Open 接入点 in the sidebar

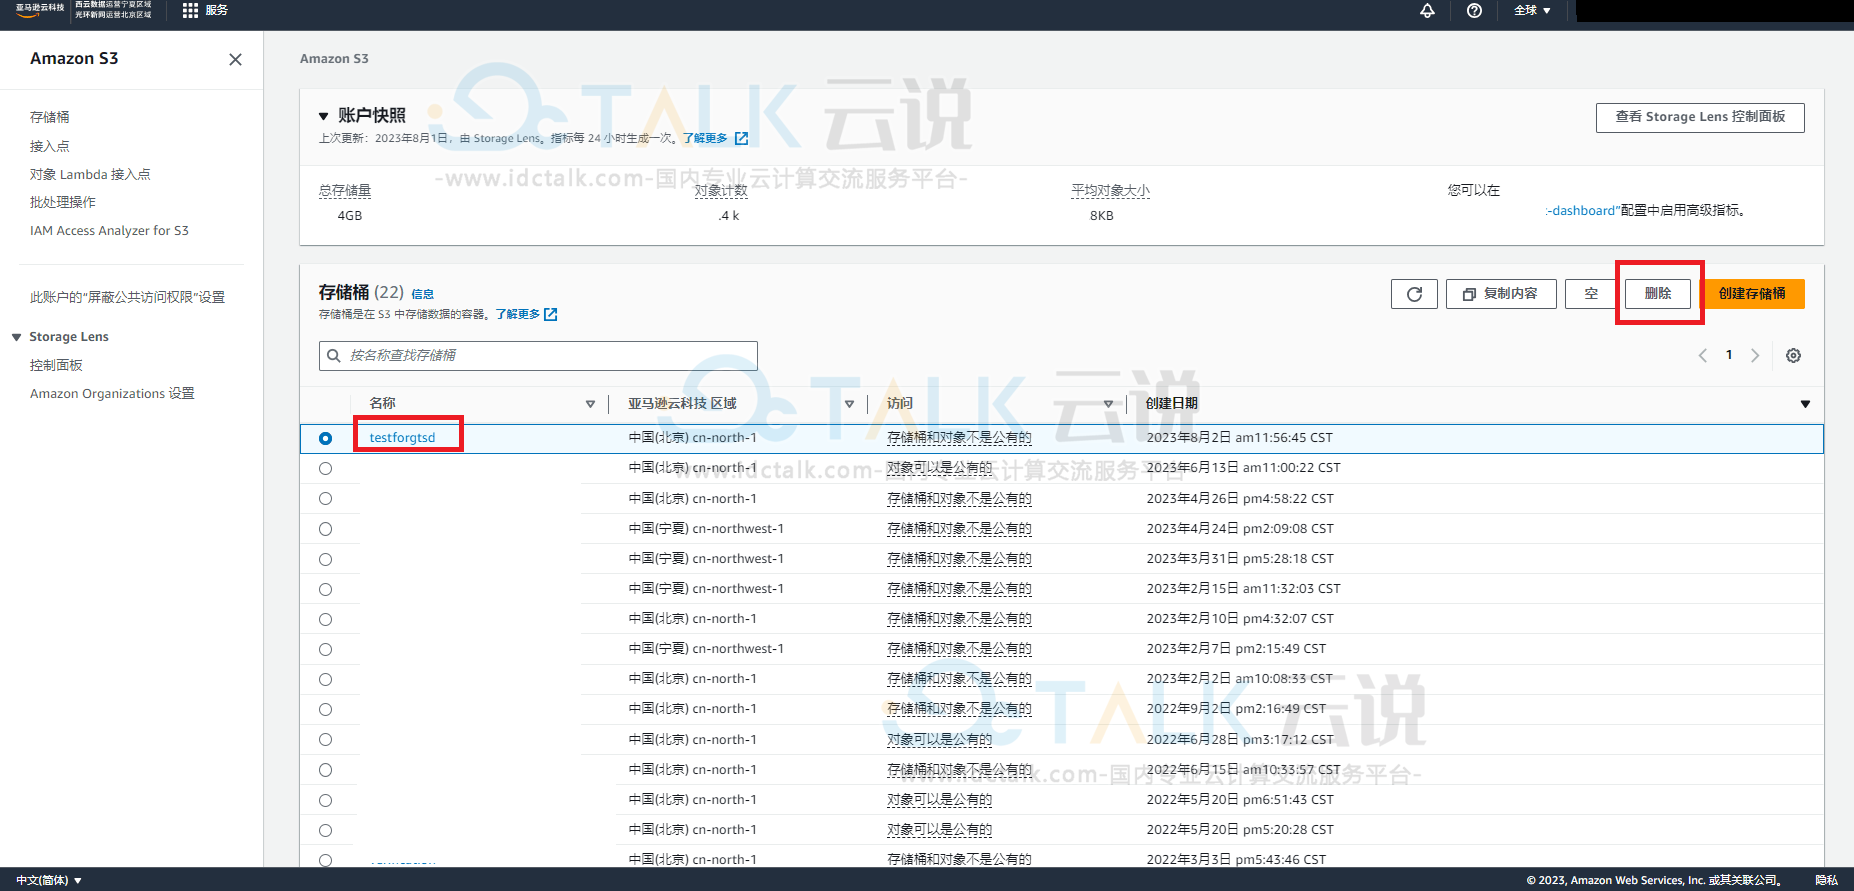[50, 146]
